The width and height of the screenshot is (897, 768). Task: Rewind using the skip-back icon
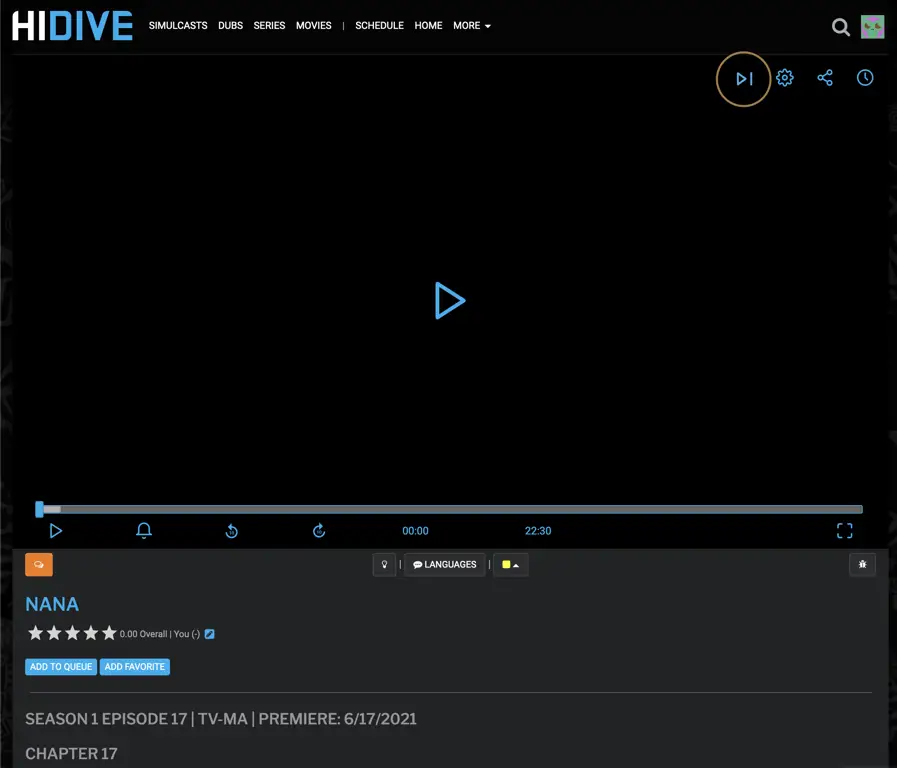232,531
